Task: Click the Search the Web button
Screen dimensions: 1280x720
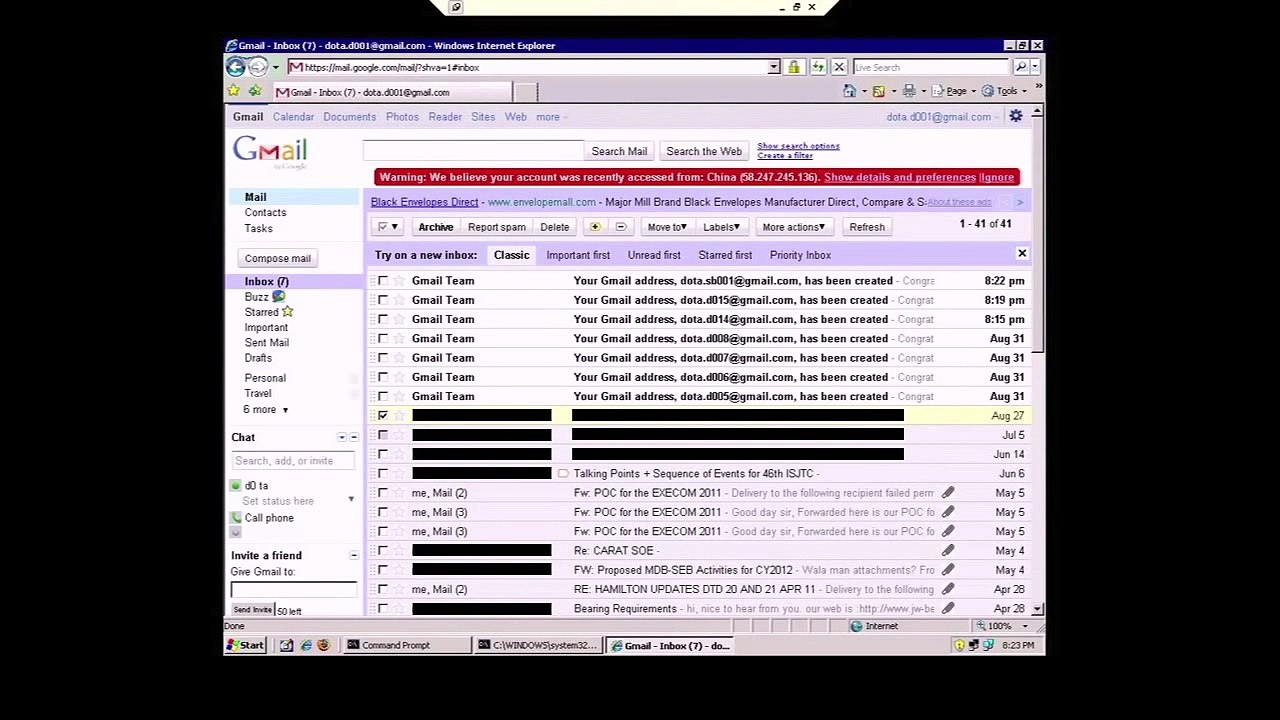Action: (704, 151)
